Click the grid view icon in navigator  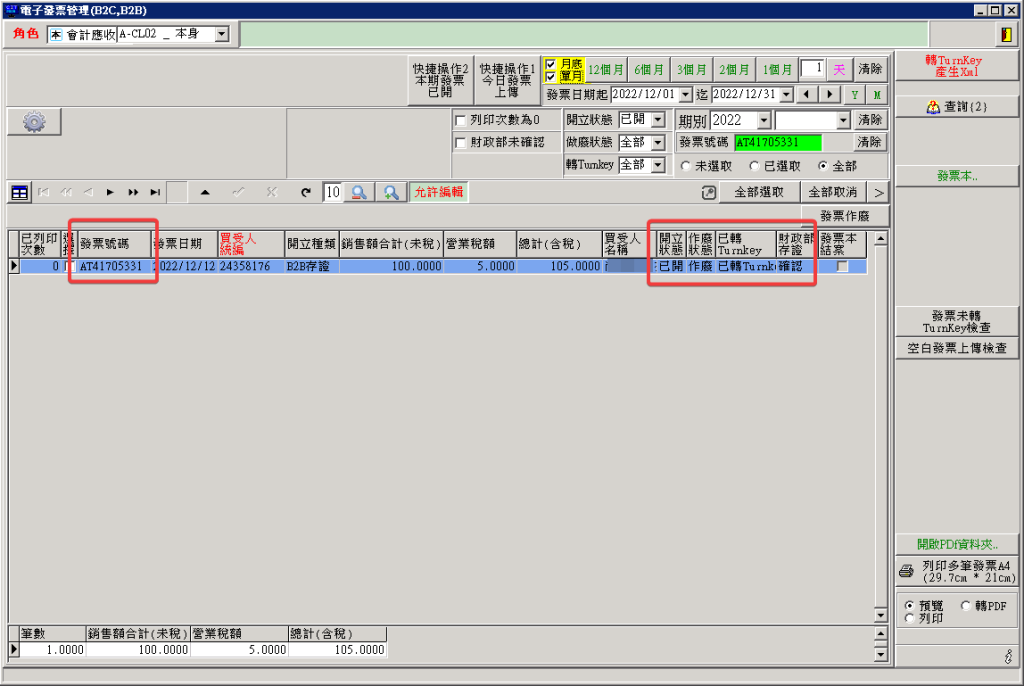19,192
